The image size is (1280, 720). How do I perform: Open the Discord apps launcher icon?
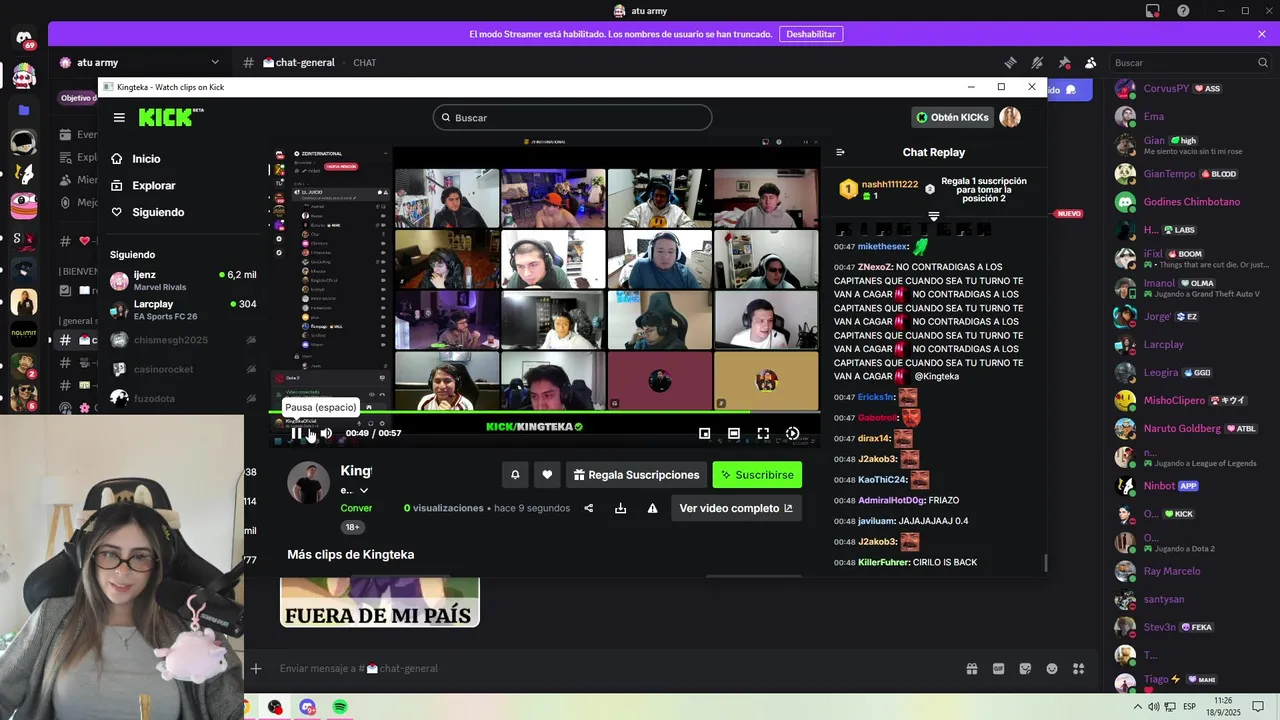coord(1079,669)
